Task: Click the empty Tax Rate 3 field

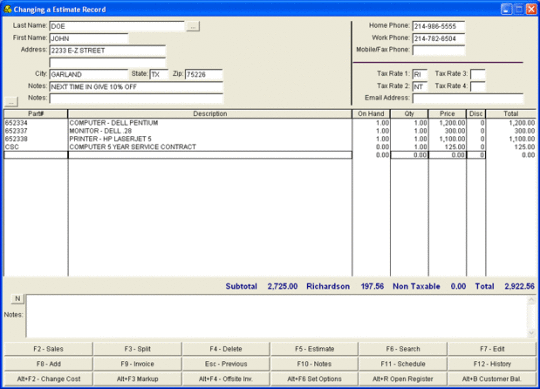Action: point(478,74)
